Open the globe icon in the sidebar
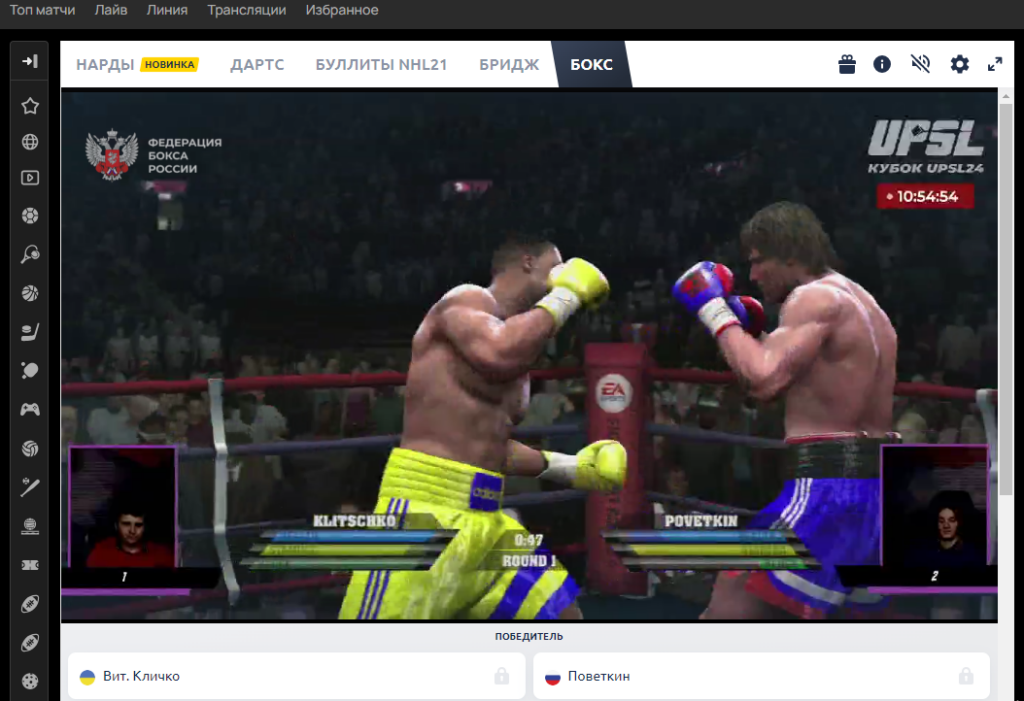1024x701 pixels. pyautogui.click(x=29, y=142)
